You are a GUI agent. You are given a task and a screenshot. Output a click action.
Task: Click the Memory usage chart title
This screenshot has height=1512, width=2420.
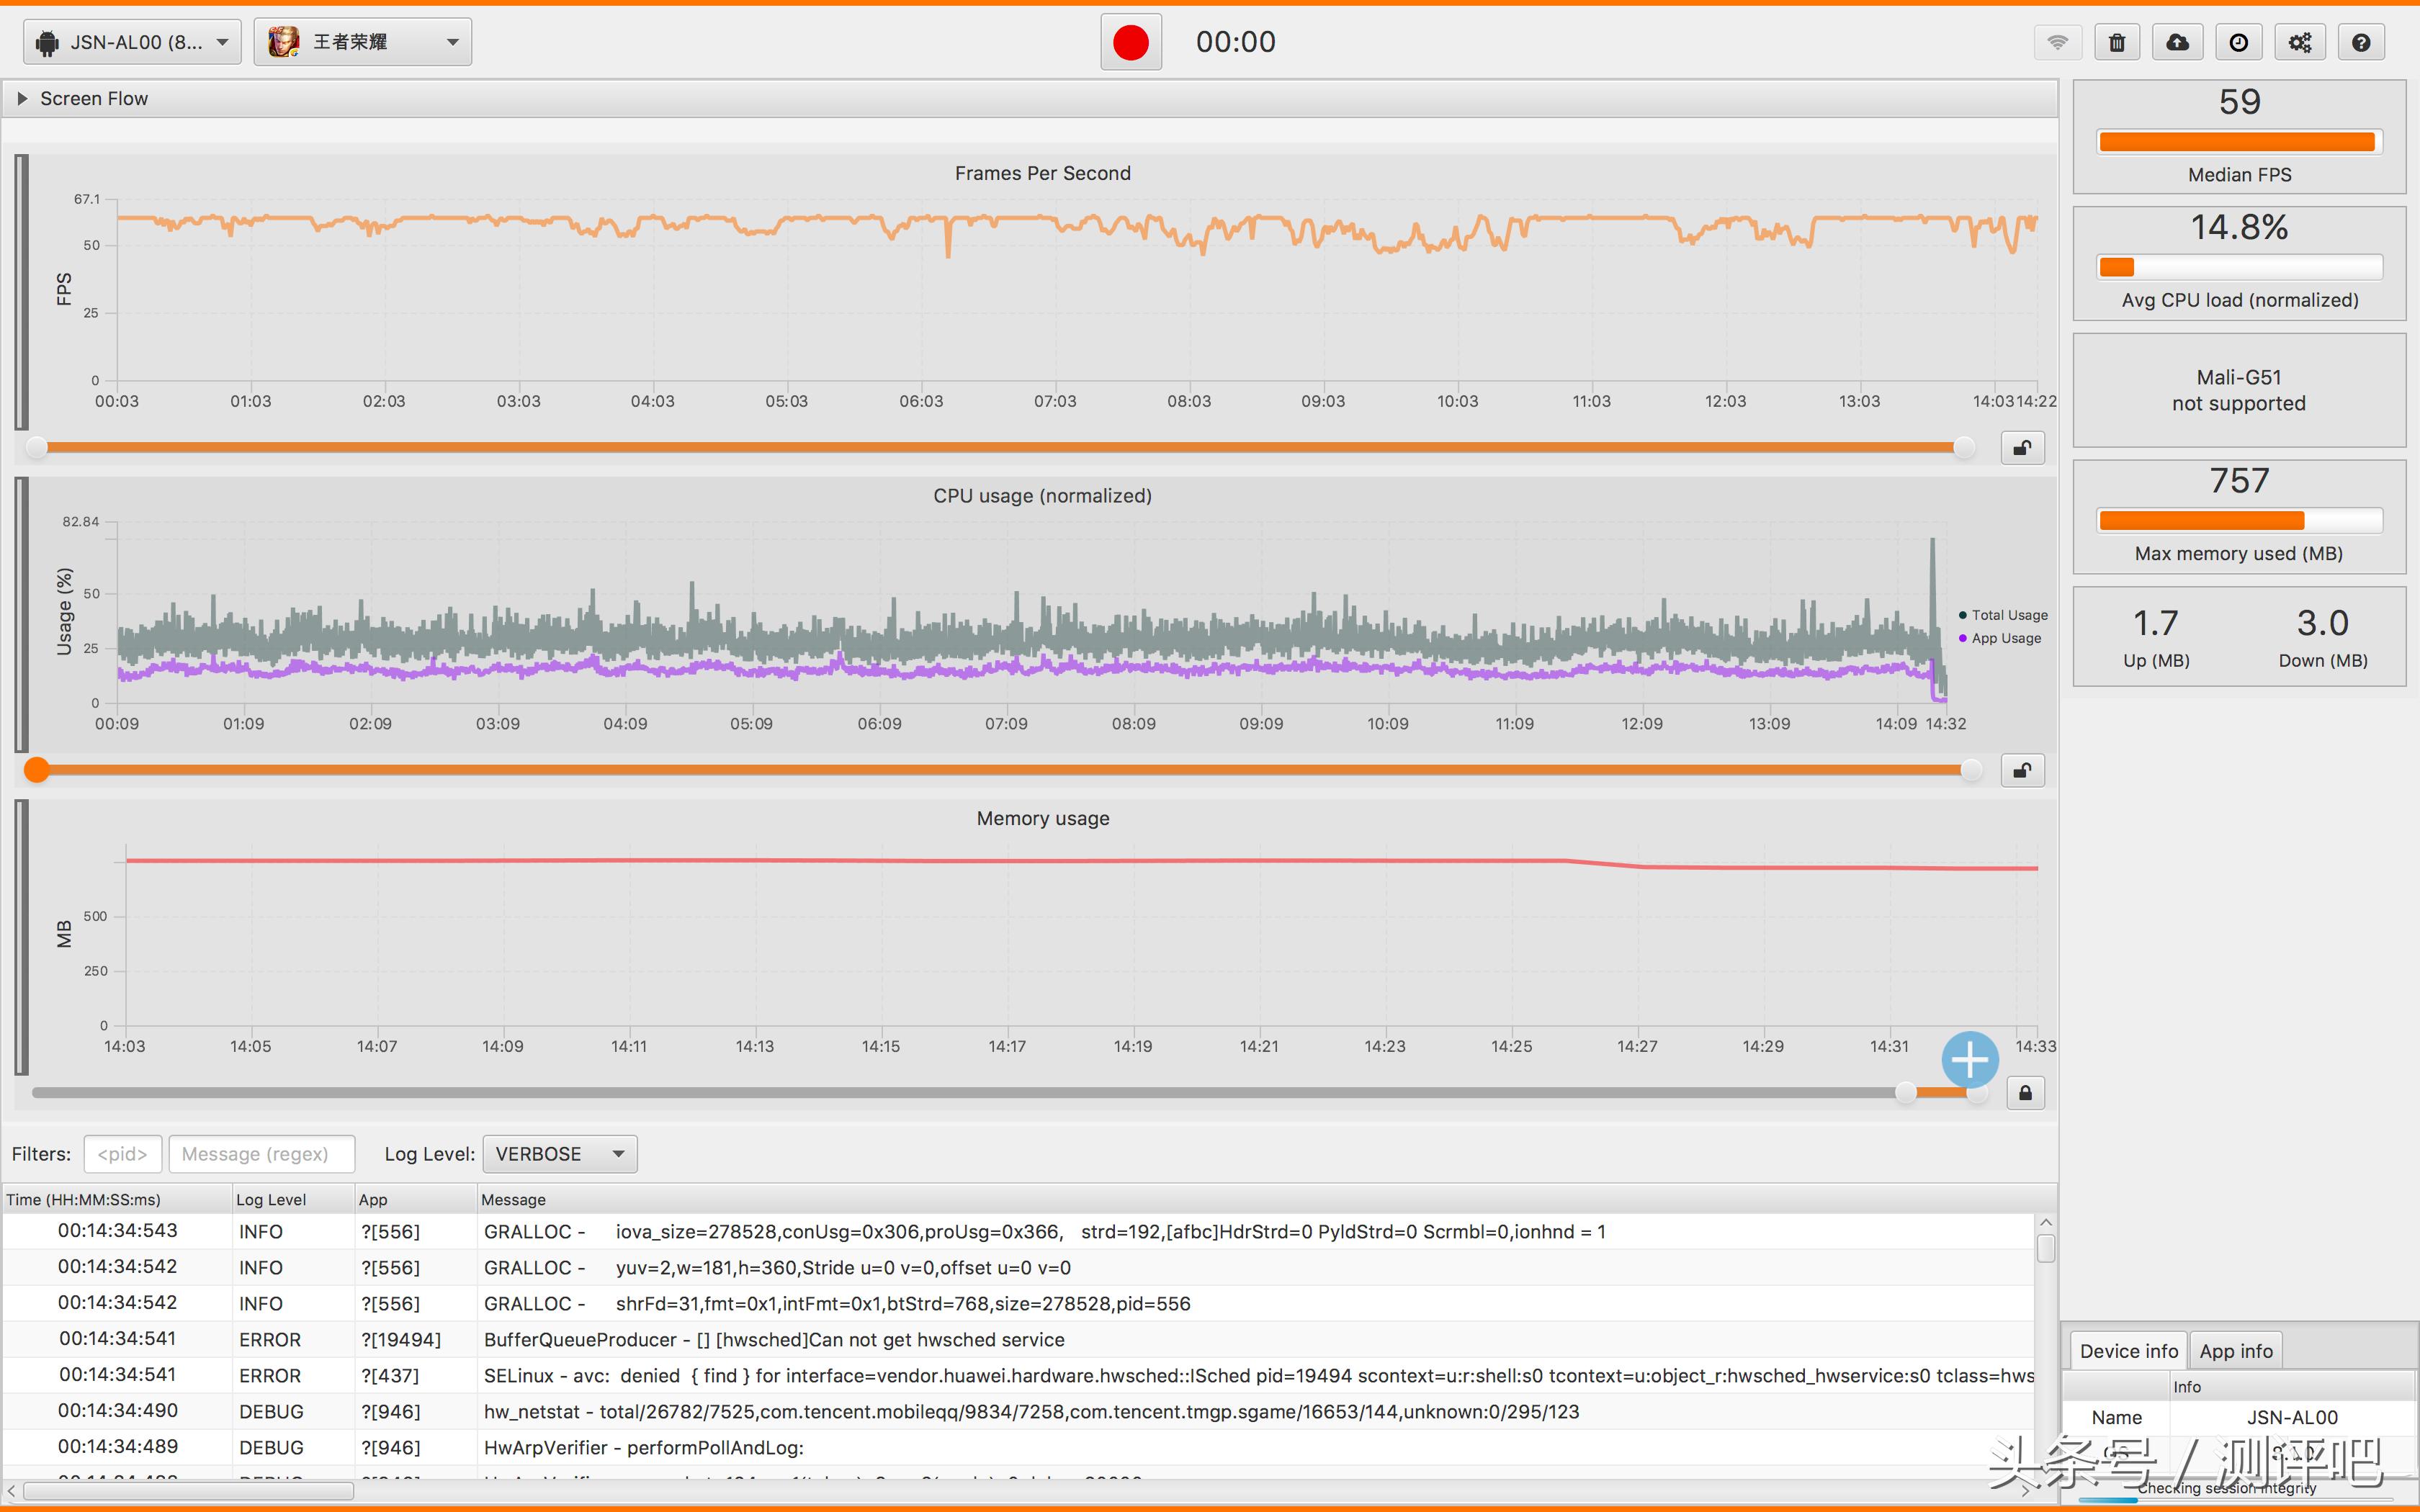(1042, 818)
